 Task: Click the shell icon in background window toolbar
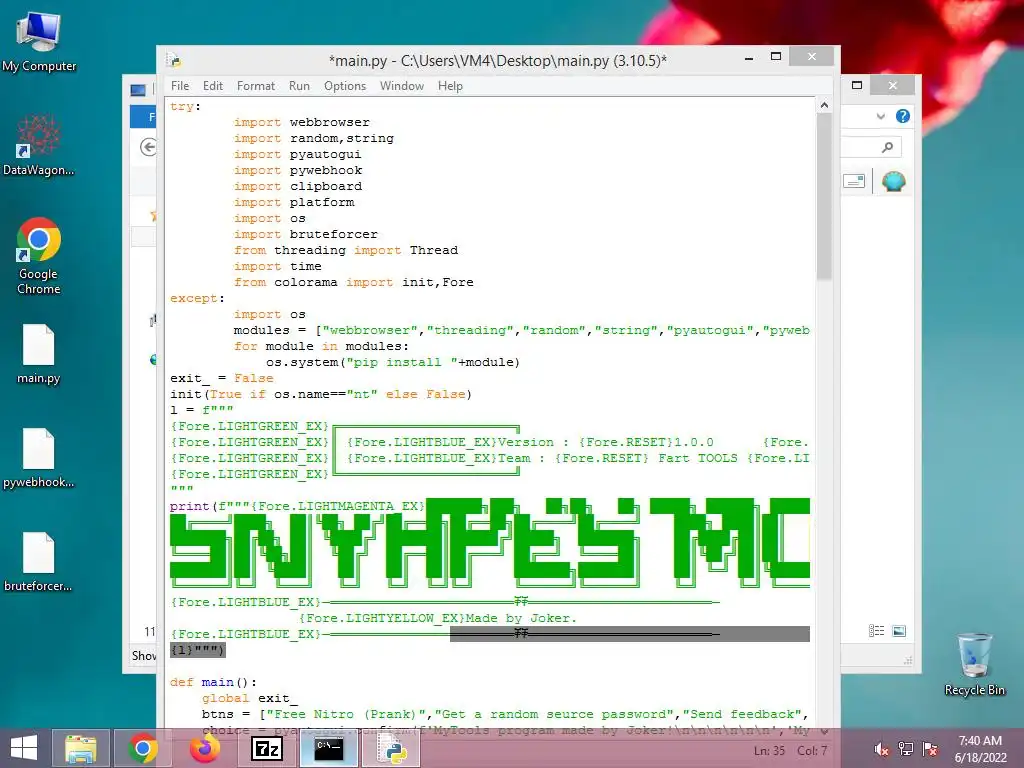click(x=893, y=181)
